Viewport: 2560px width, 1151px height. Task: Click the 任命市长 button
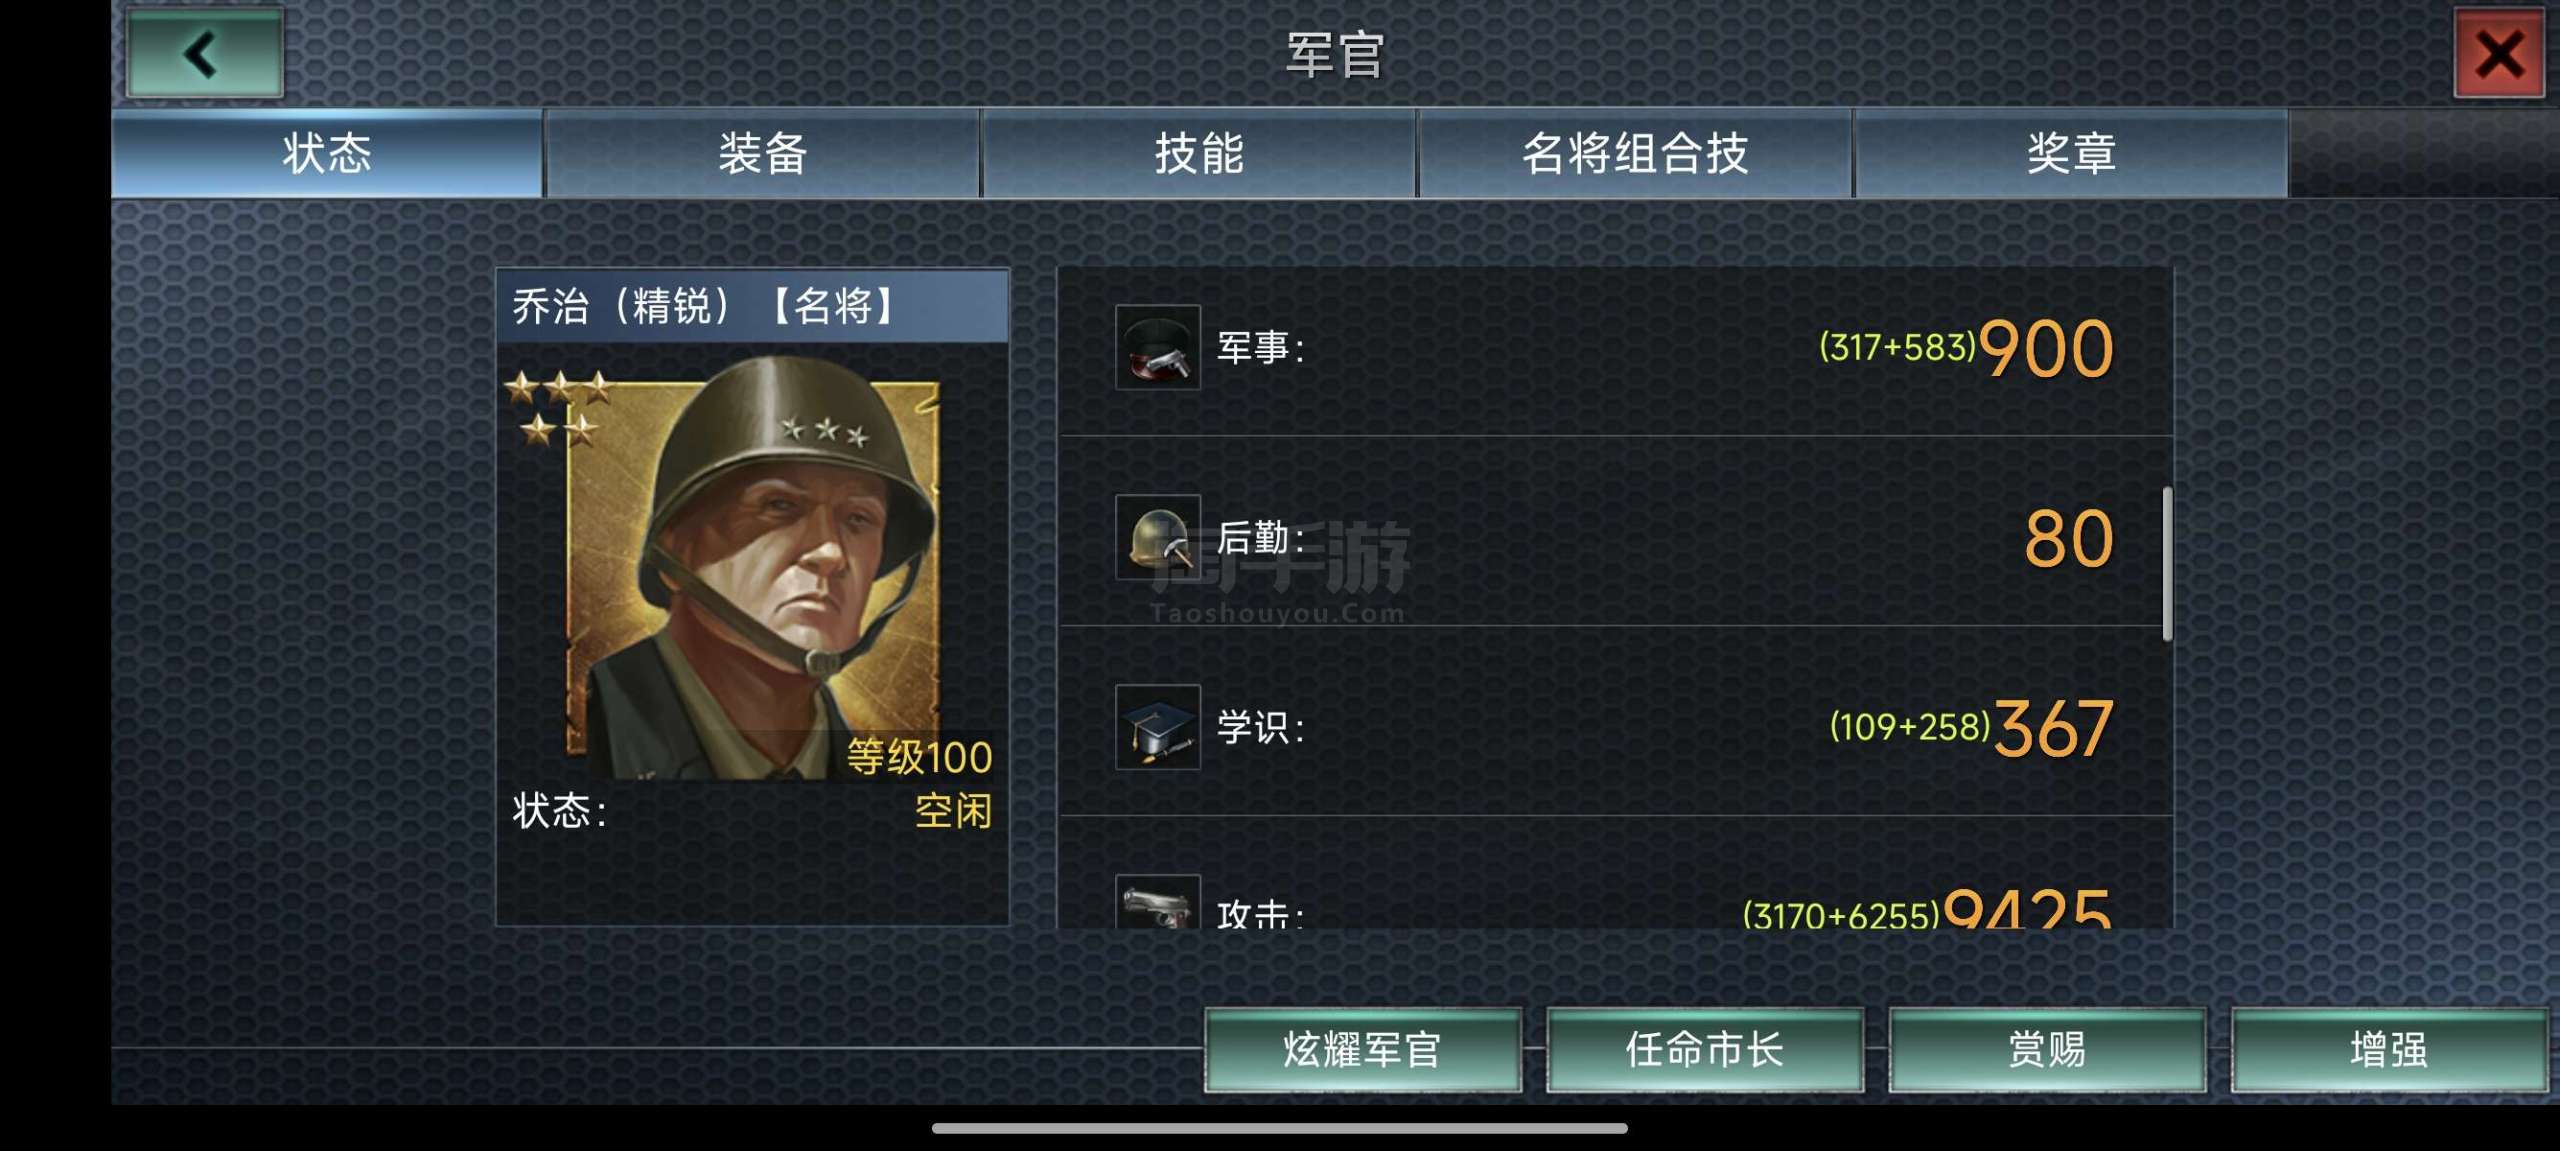(x=1705, y=1050)
